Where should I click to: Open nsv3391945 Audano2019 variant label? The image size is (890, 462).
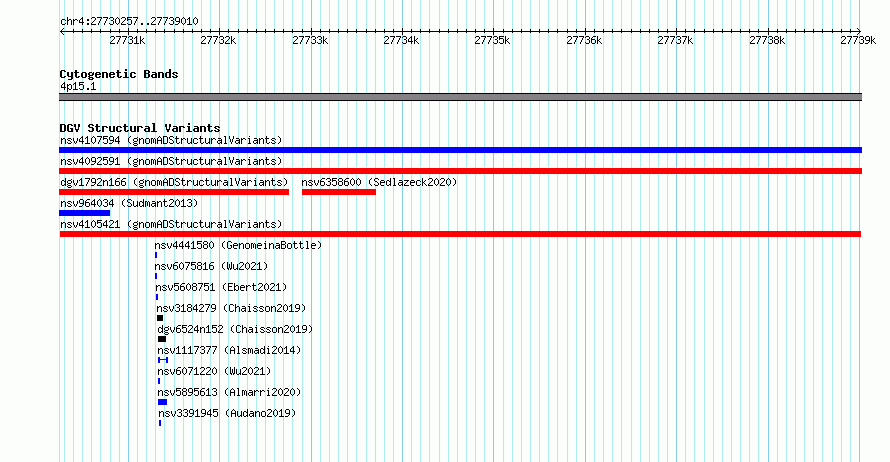pos(227,413)
